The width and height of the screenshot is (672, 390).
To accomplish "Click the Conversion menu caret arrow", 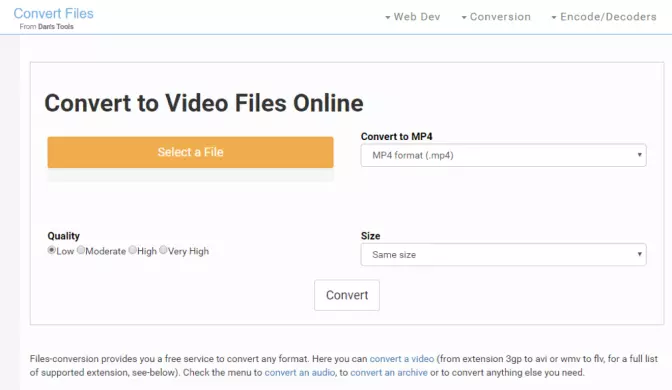I will click(x=464, y=18).
